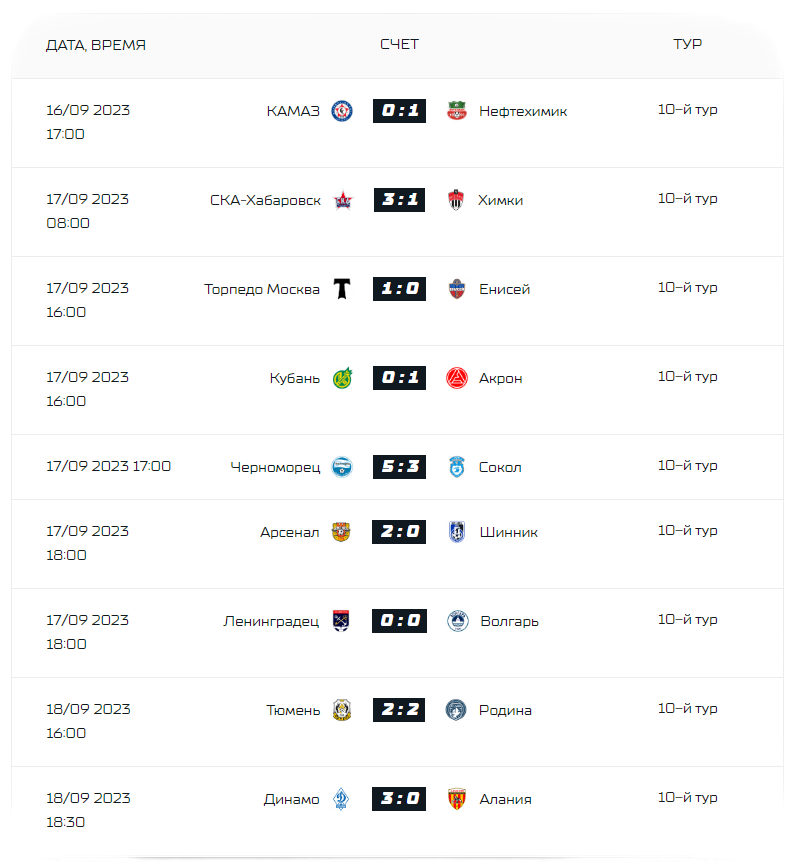Open the SKA-Khabarovsk star logo
801x862 pixels.
(x=343, y=200)
